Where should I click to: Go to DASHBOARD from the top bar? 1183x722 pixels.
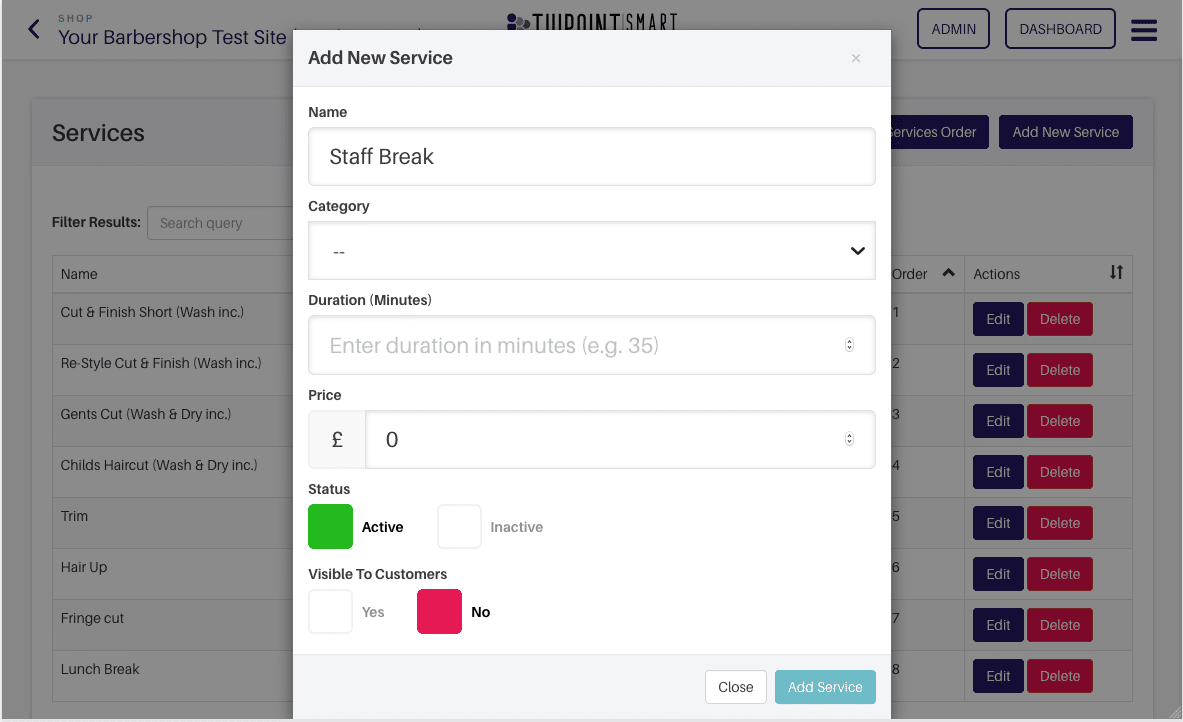click(x=1060, y=29)
